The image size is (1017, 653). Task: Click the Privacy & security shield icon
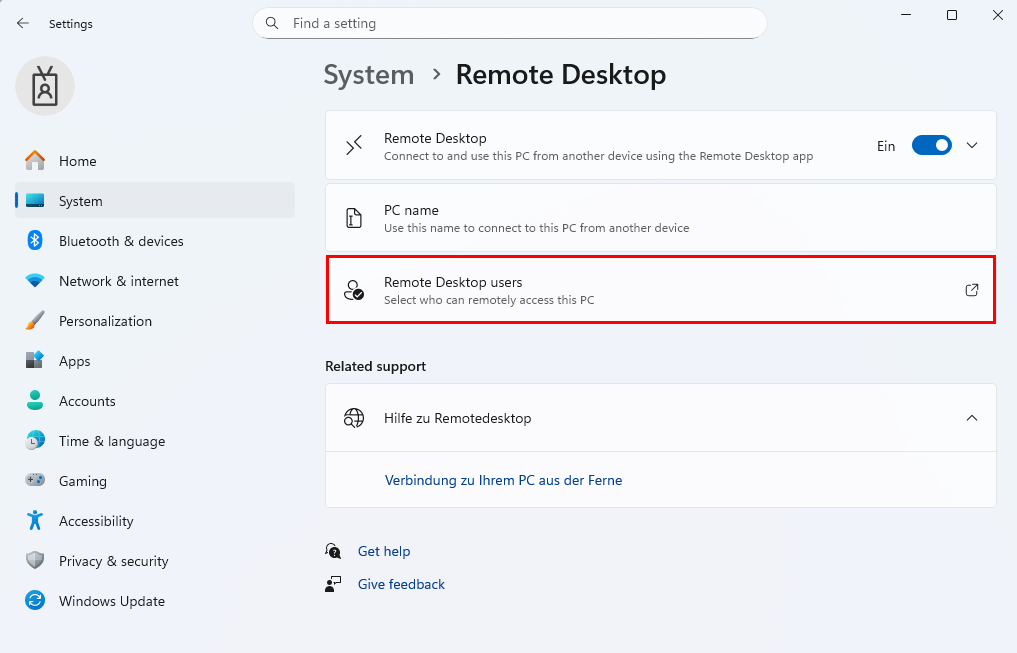(35, 561)
